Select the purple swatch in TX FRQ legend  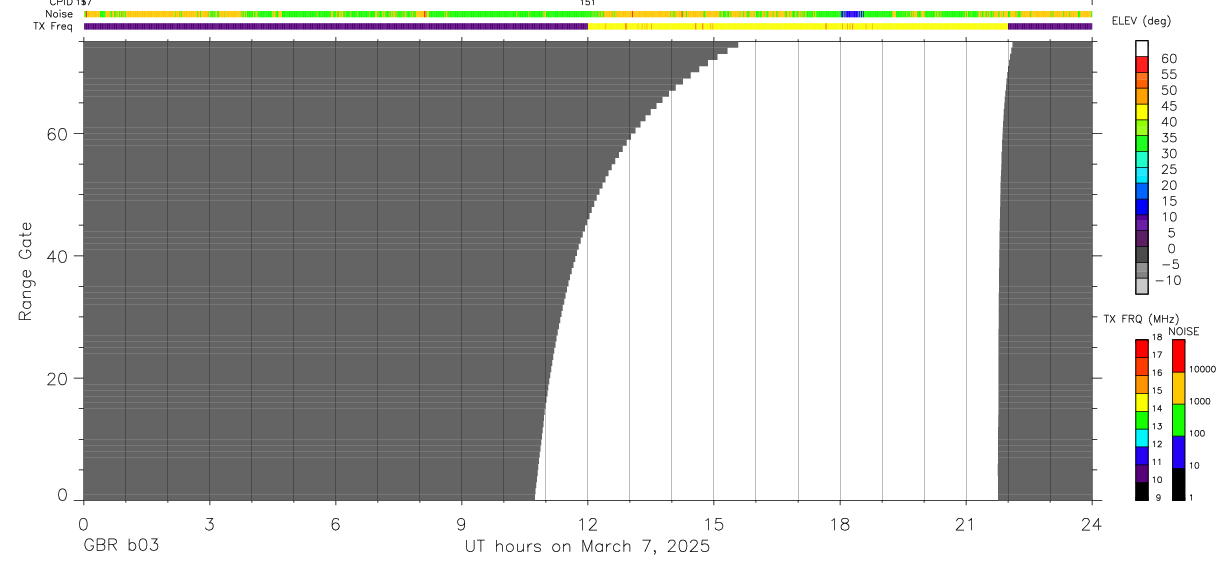[x=1141, y=473]
